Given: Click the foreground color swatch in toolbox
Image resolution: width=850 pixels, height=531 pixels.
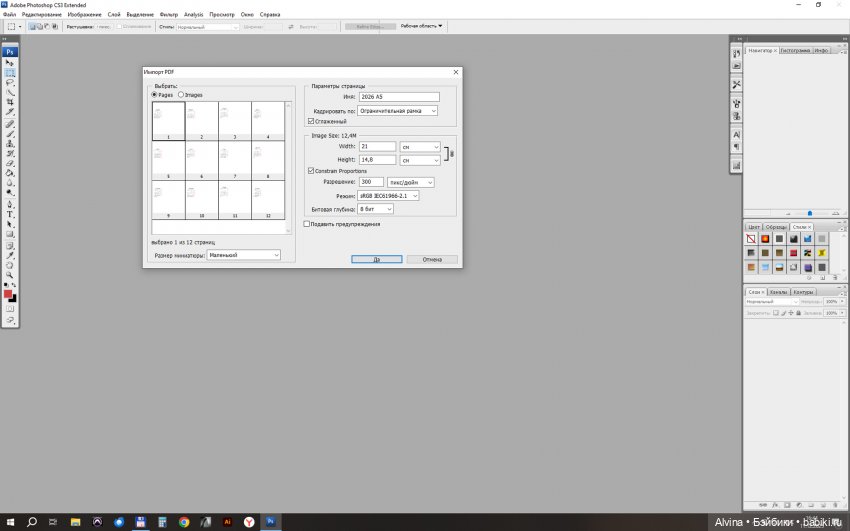Looking at the screenshot, I should [9, 294].
